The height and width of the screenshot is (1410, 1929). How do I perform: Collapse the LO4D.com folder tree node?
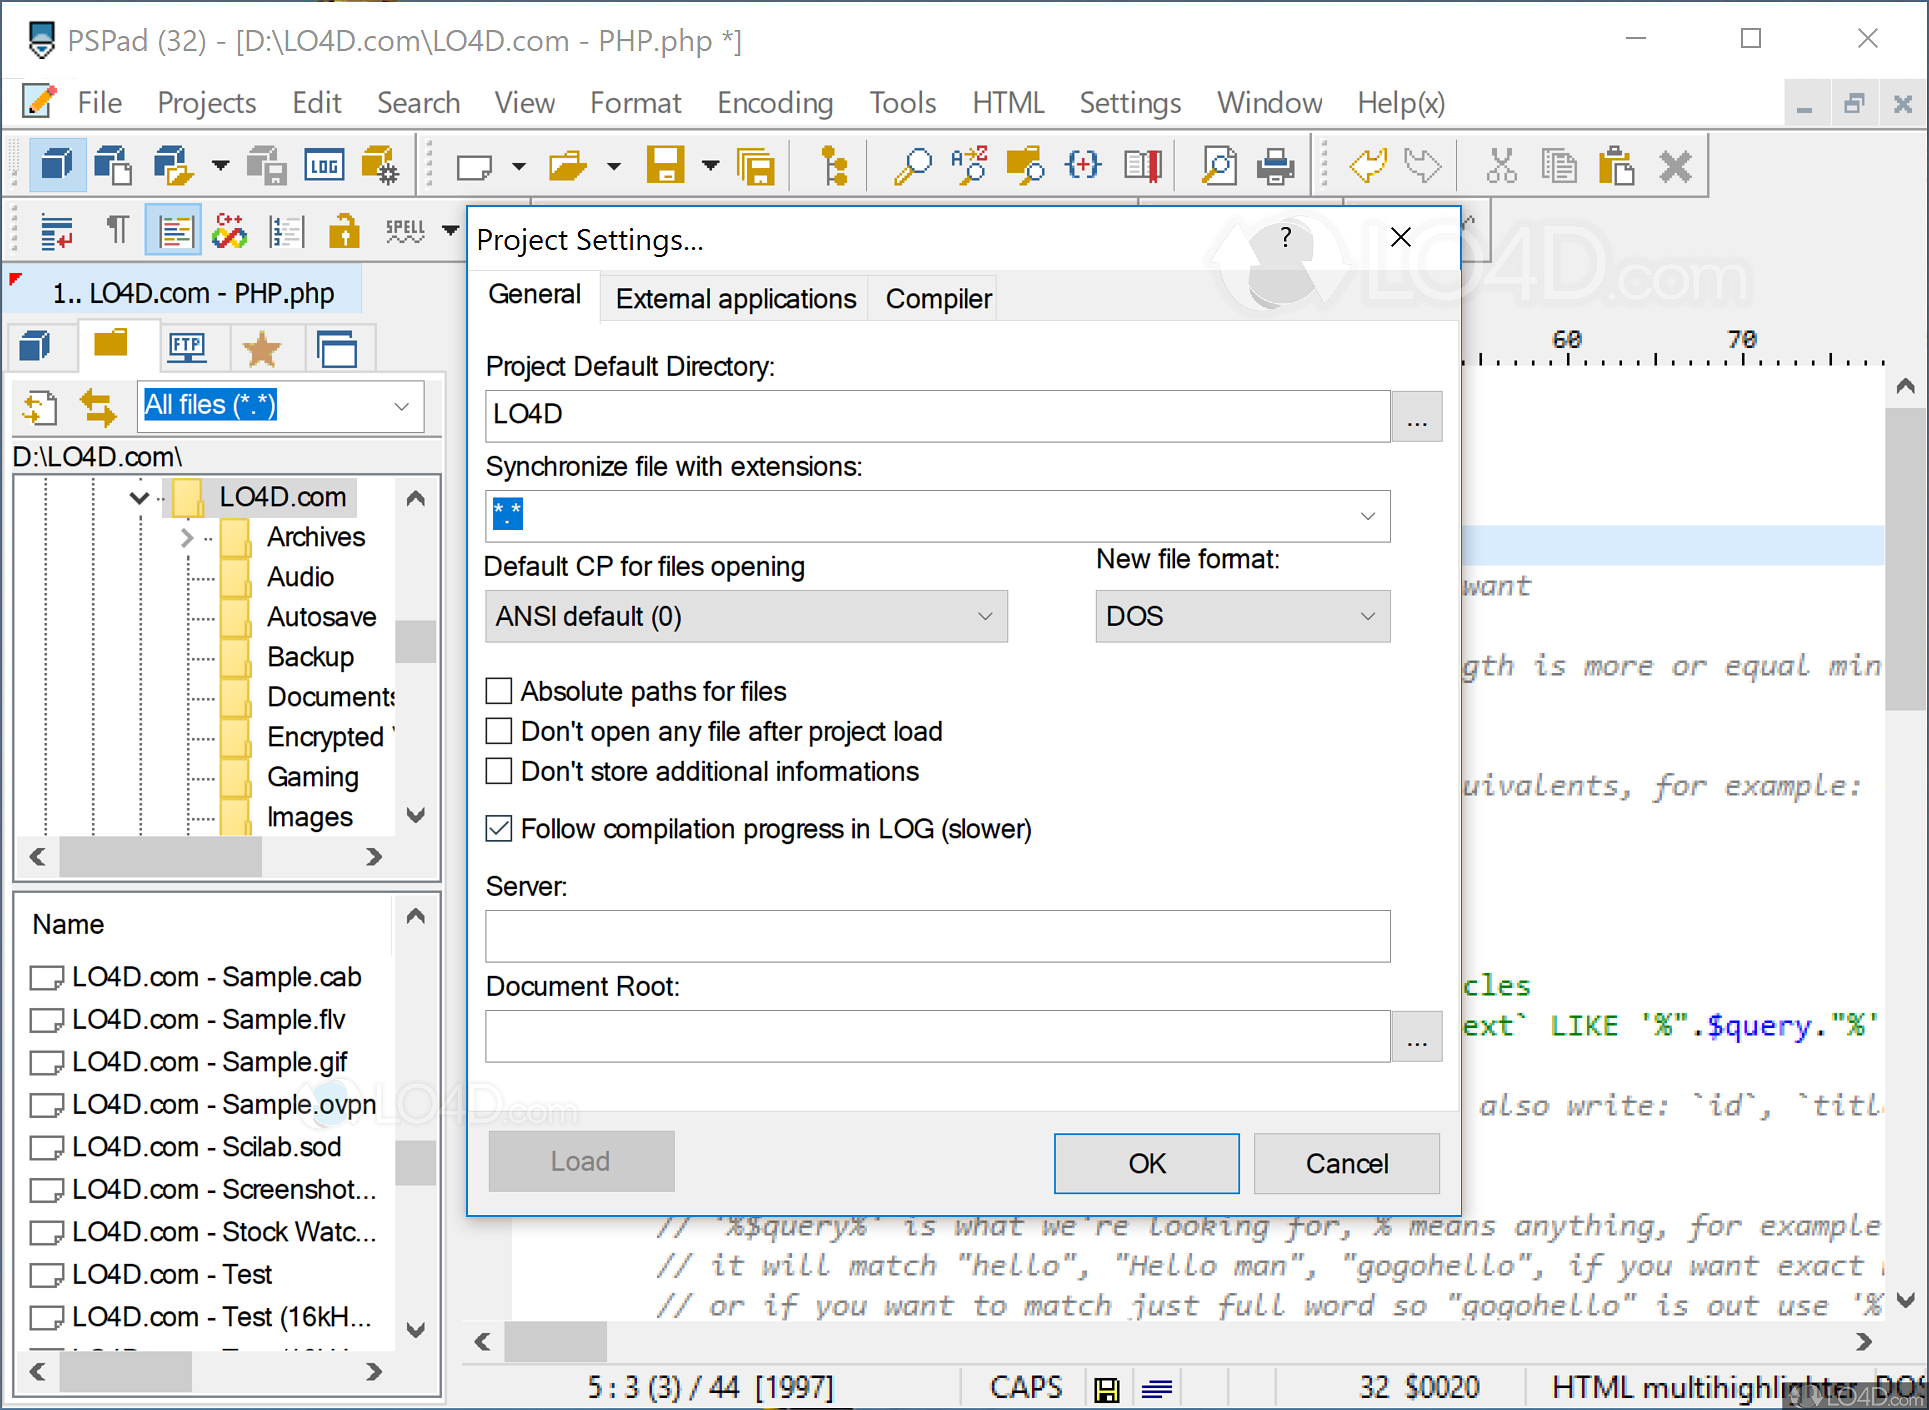coord(138,496)
